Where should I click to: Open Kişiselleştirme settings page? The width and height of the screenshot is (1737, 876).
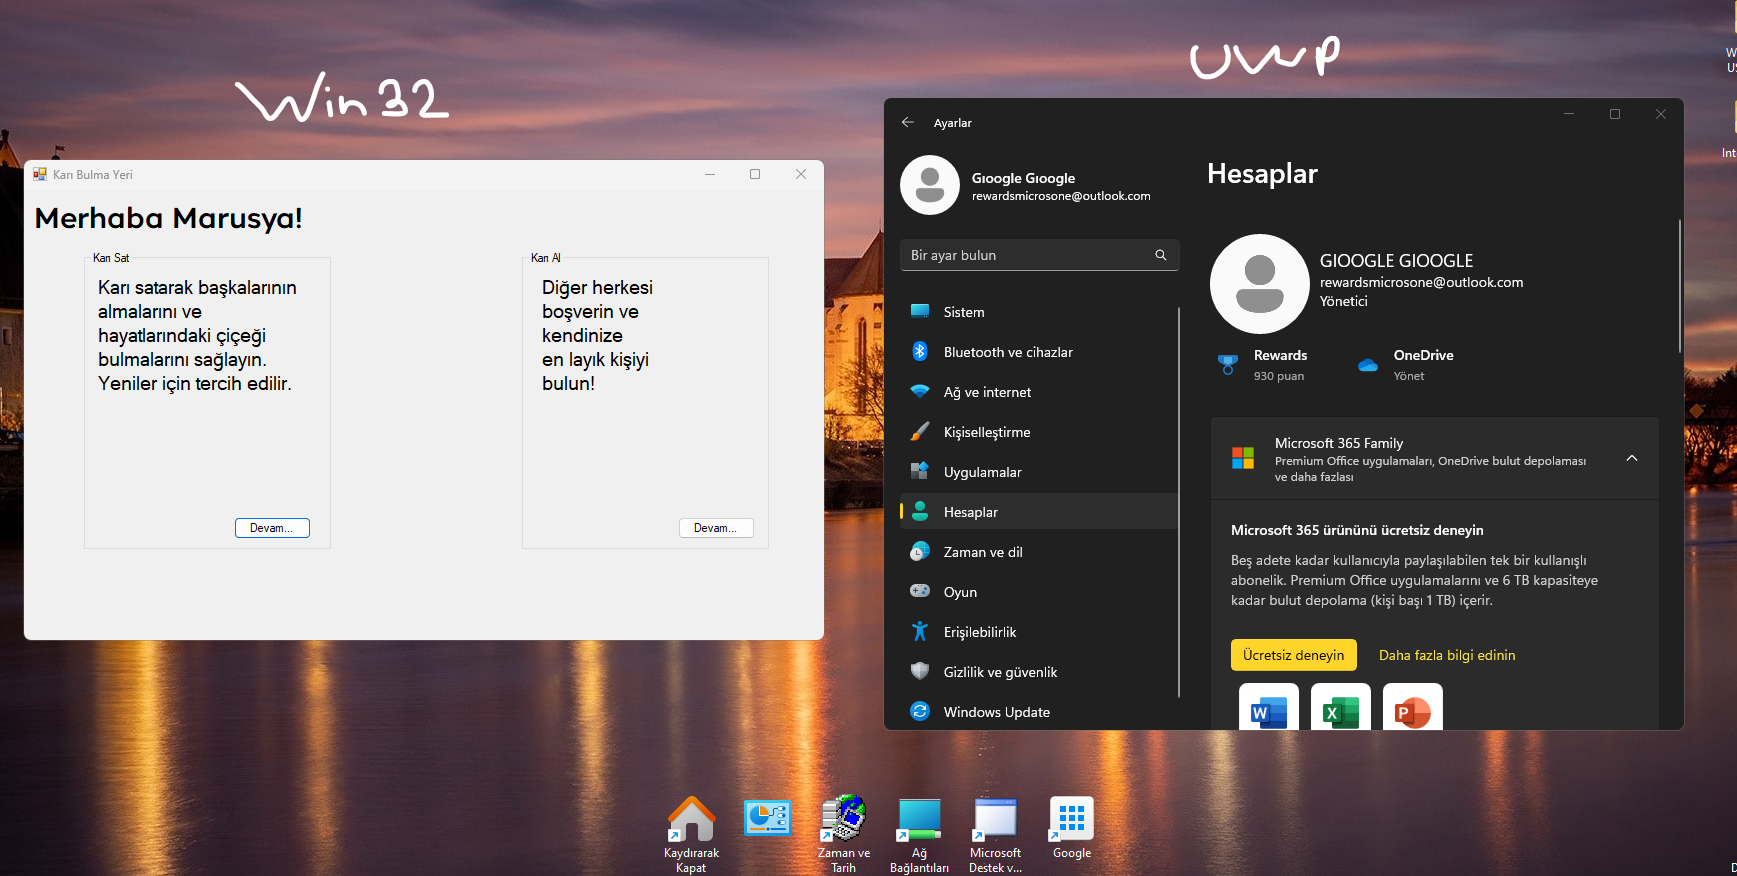[1039, 431]
